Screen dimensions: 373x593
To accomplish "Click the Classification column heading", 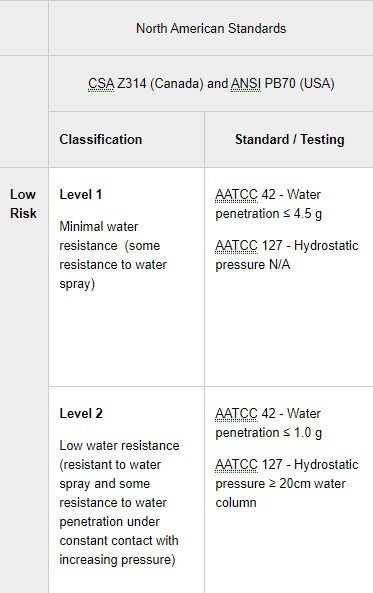I will point(101,140).
